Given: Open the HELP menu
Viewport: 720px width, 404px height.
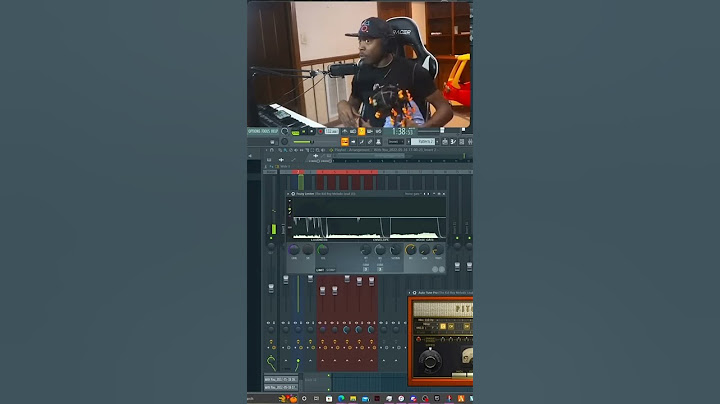Looking at the screenshot, I should 274,131.
